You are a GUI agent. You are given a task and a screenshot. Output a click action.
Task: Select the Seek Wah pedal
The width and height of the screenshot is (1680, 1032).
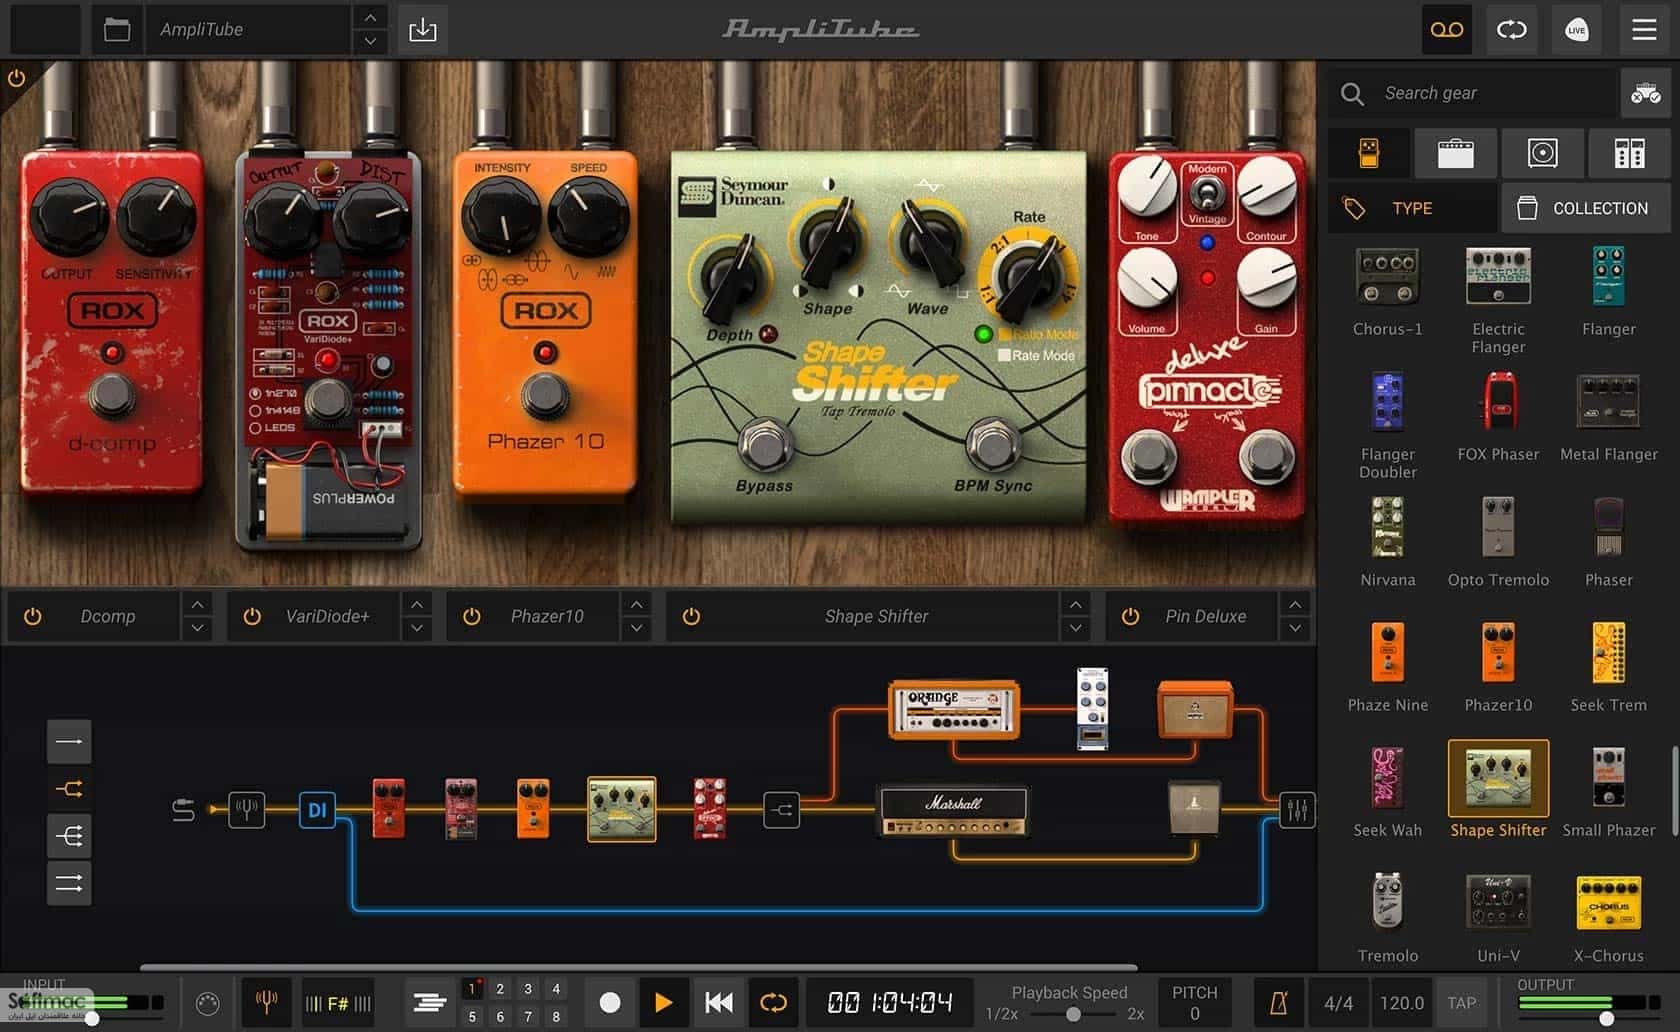(1387, 777)
